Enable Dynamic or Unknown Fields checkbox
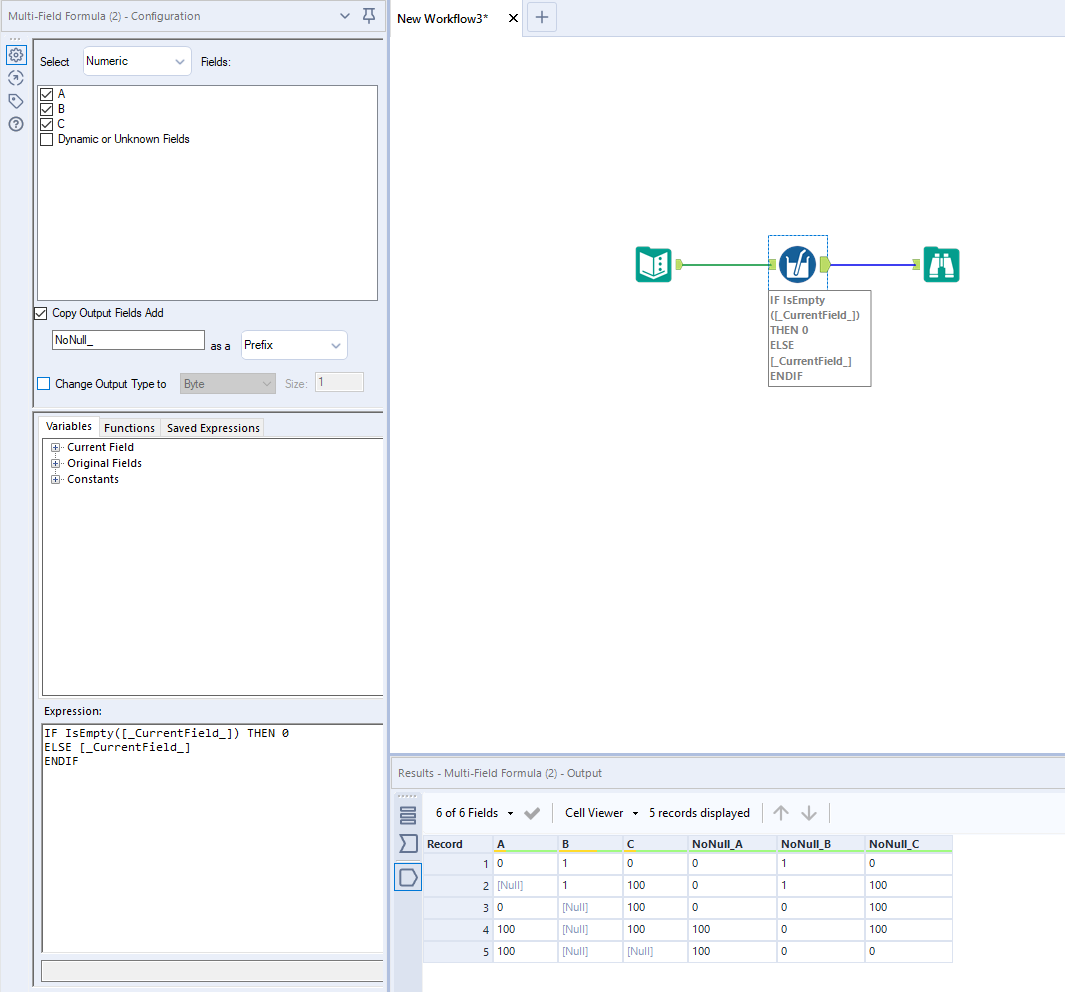1065x992 pixels. (x=46, y=140)
